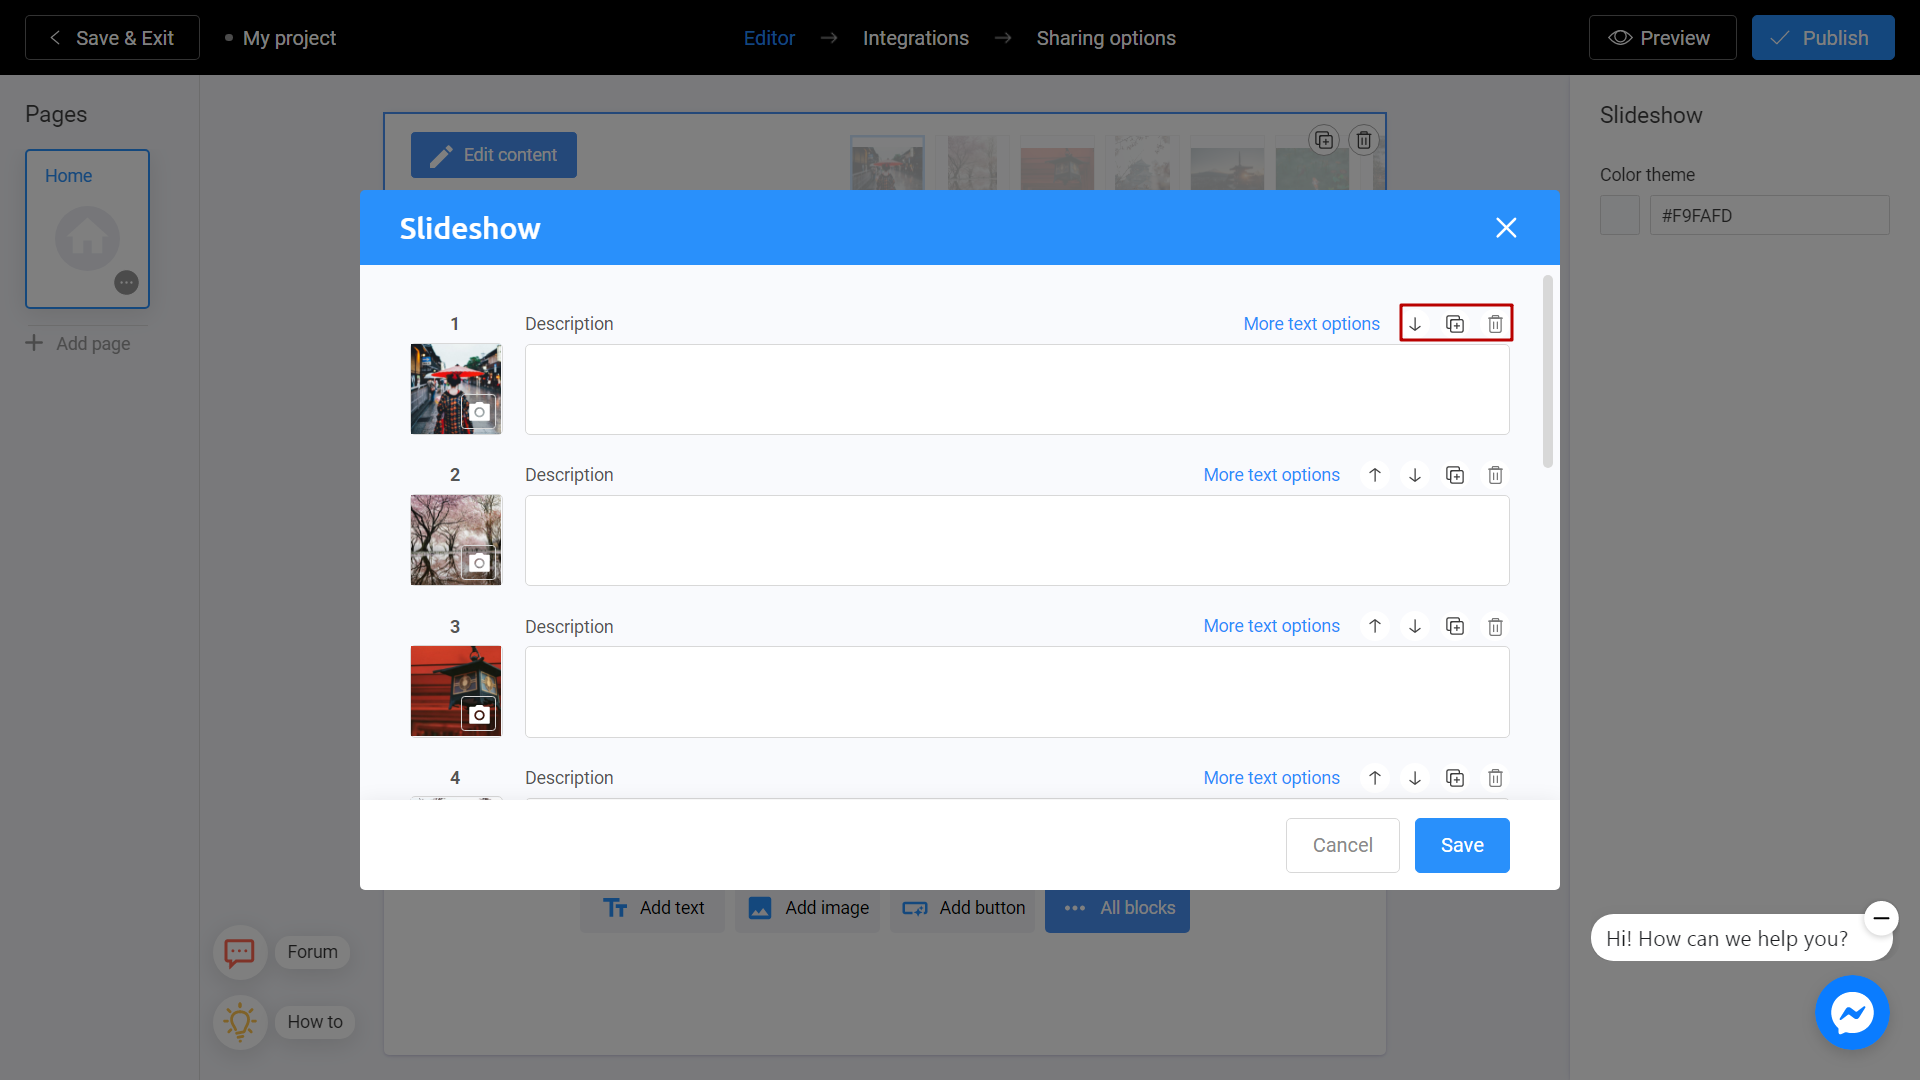Open Sharing options in top navigation
The height and width of the screenshot is (1080, 1920).
pos(1106,37)
